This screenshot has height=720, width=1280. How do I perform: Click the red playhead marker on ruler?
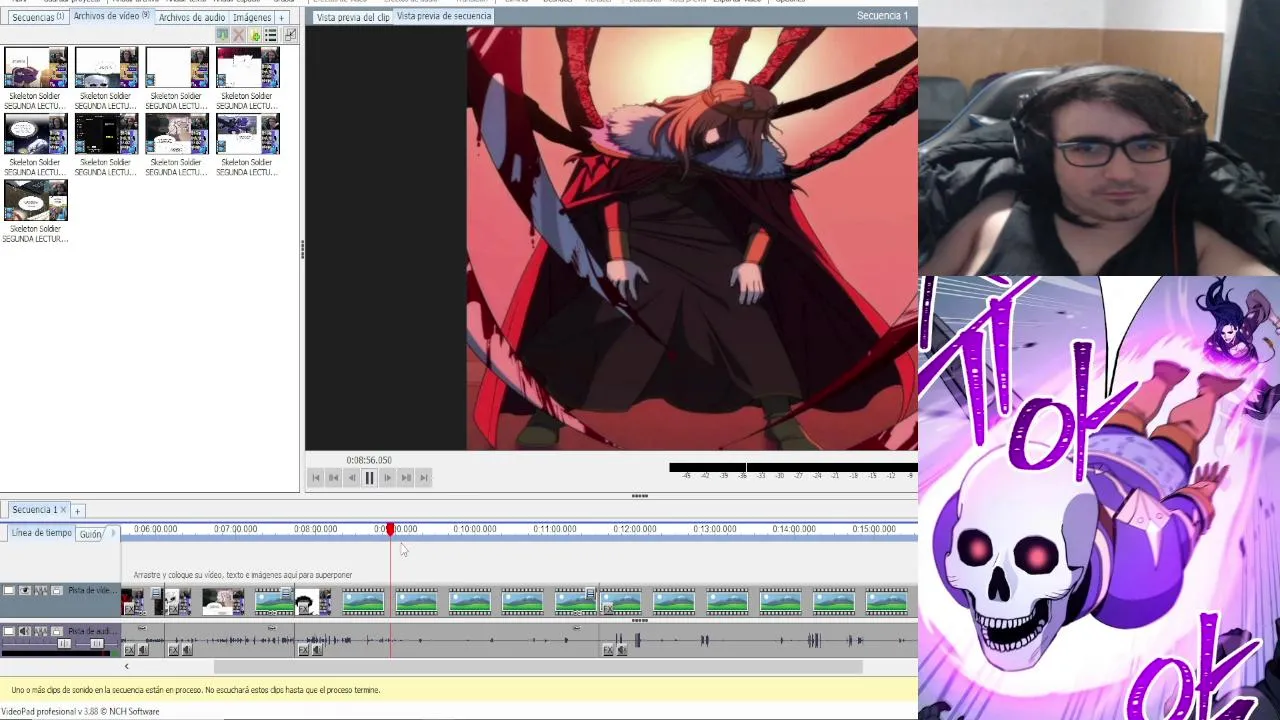(x=391, y=529)
